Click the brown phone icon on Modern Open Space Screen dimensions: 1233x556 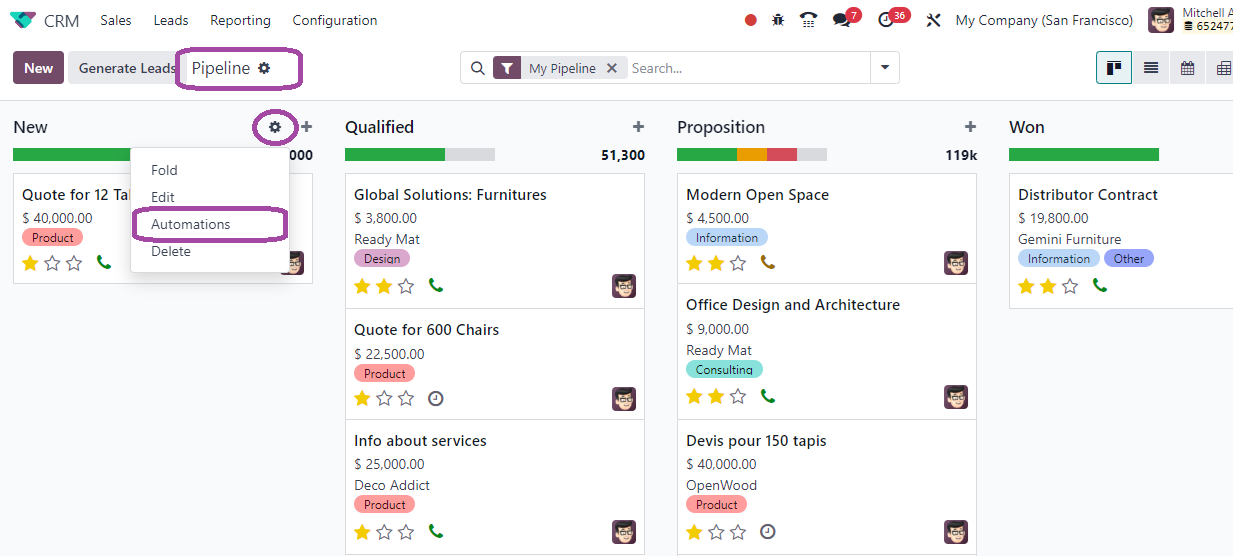tap(767, 263)
